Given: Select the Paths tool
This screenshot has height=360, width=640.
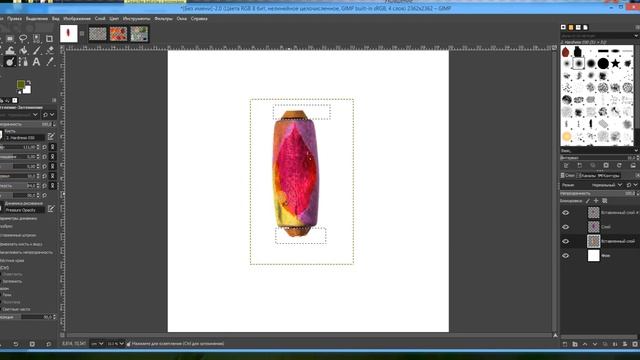Looking at the screenshot, I should pos(23,62).
